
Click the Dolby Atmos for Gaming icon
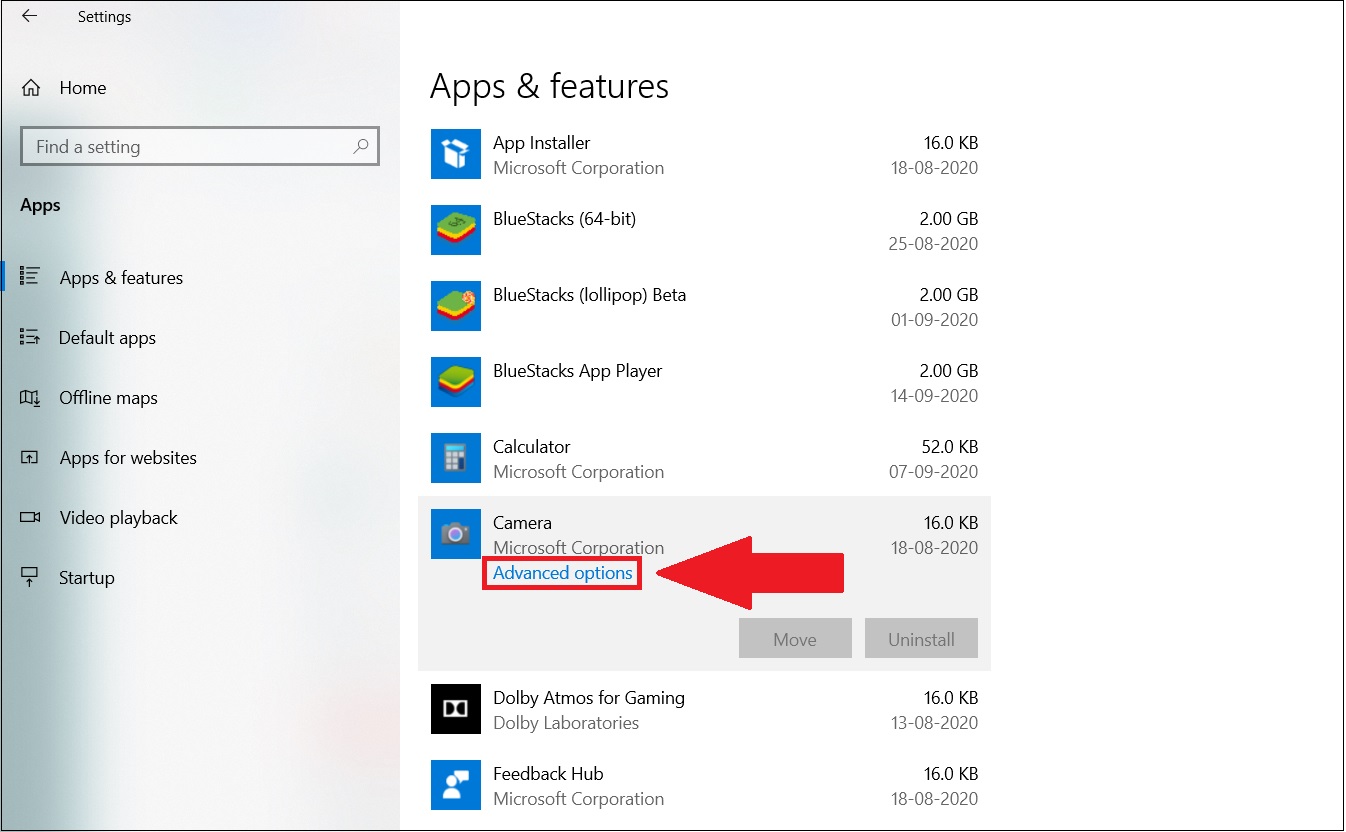pyautogui.click(x=456, y=709)
